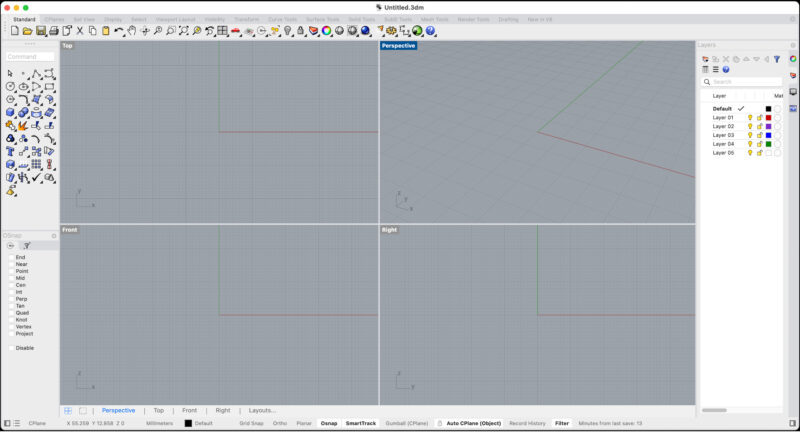
Task: Switch to the Front viewport tab
Action: (189, 410)
